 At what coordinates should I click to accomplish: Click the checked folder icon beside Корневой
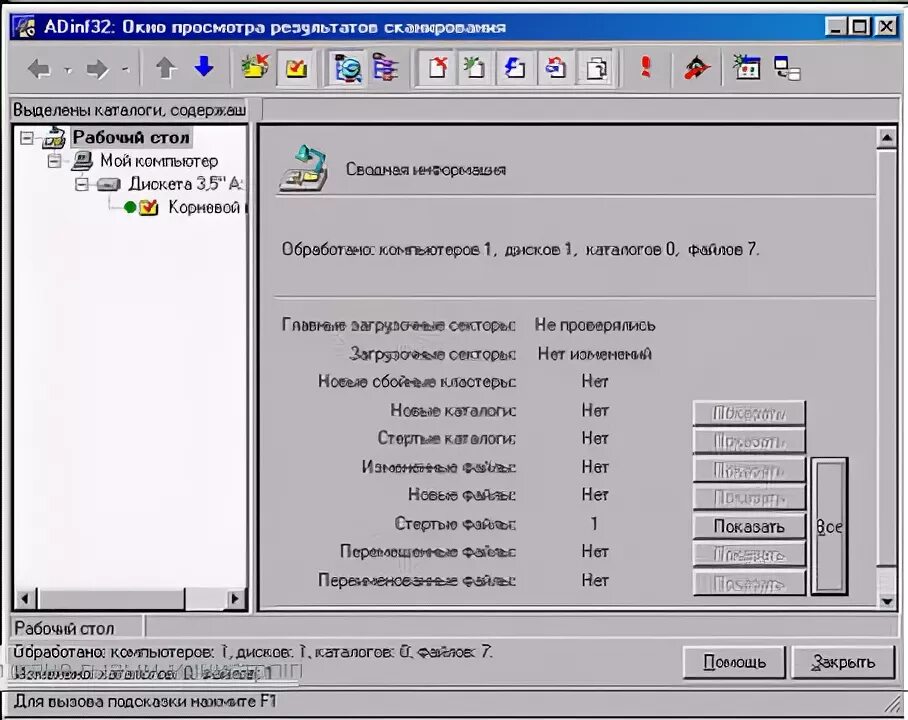148,207
